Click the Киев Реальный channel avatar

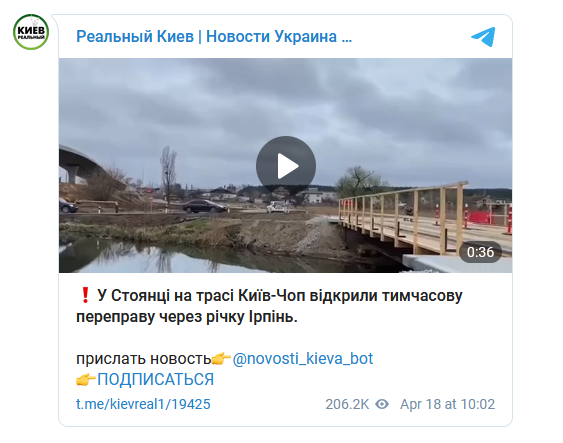coord(31,32)
